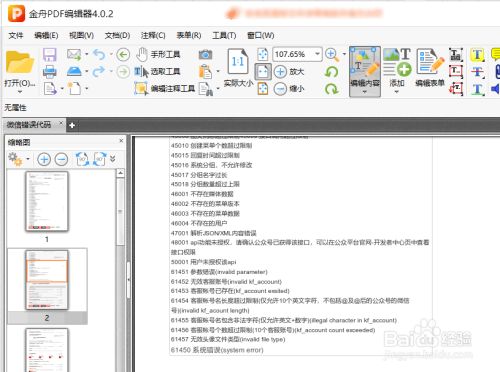The height and width of the screenshot is (372, 500).
Task: Select page 1 thumbnail
Action: coord(47,202)
